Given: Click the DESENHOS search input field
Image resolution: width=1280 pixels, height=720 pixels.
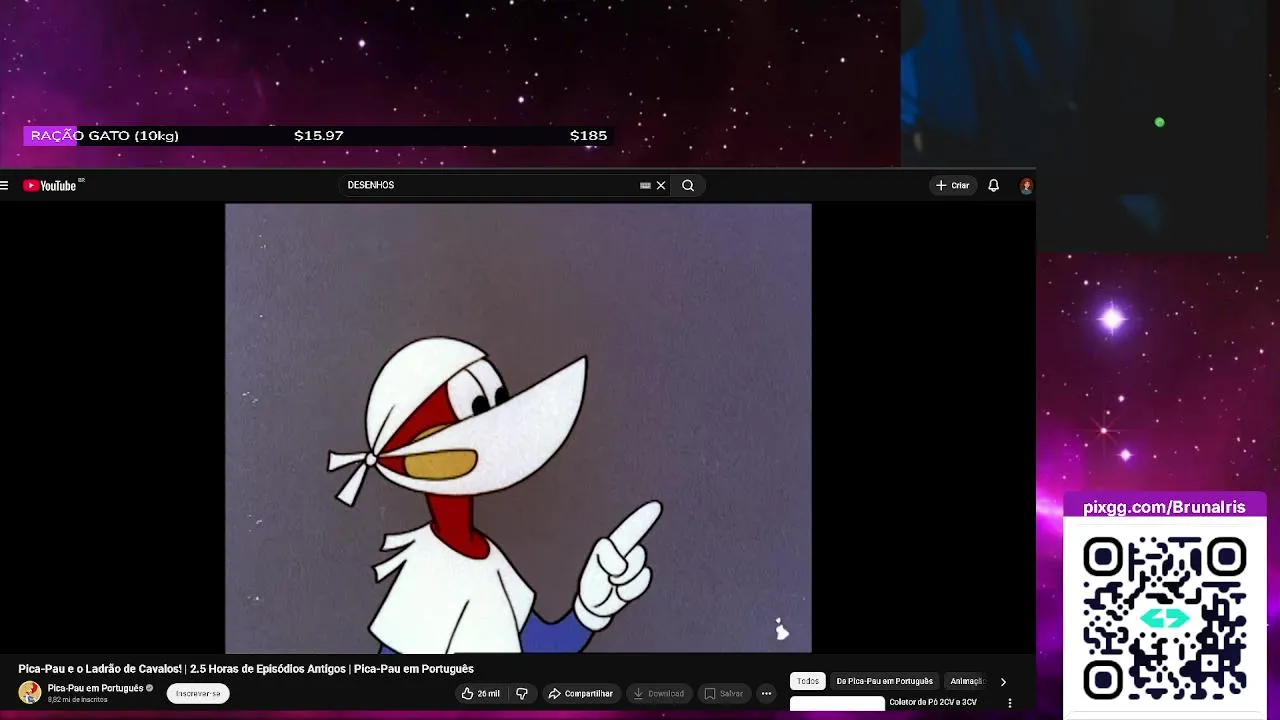Looking at the screenshot, I should [x=490, y=185].
